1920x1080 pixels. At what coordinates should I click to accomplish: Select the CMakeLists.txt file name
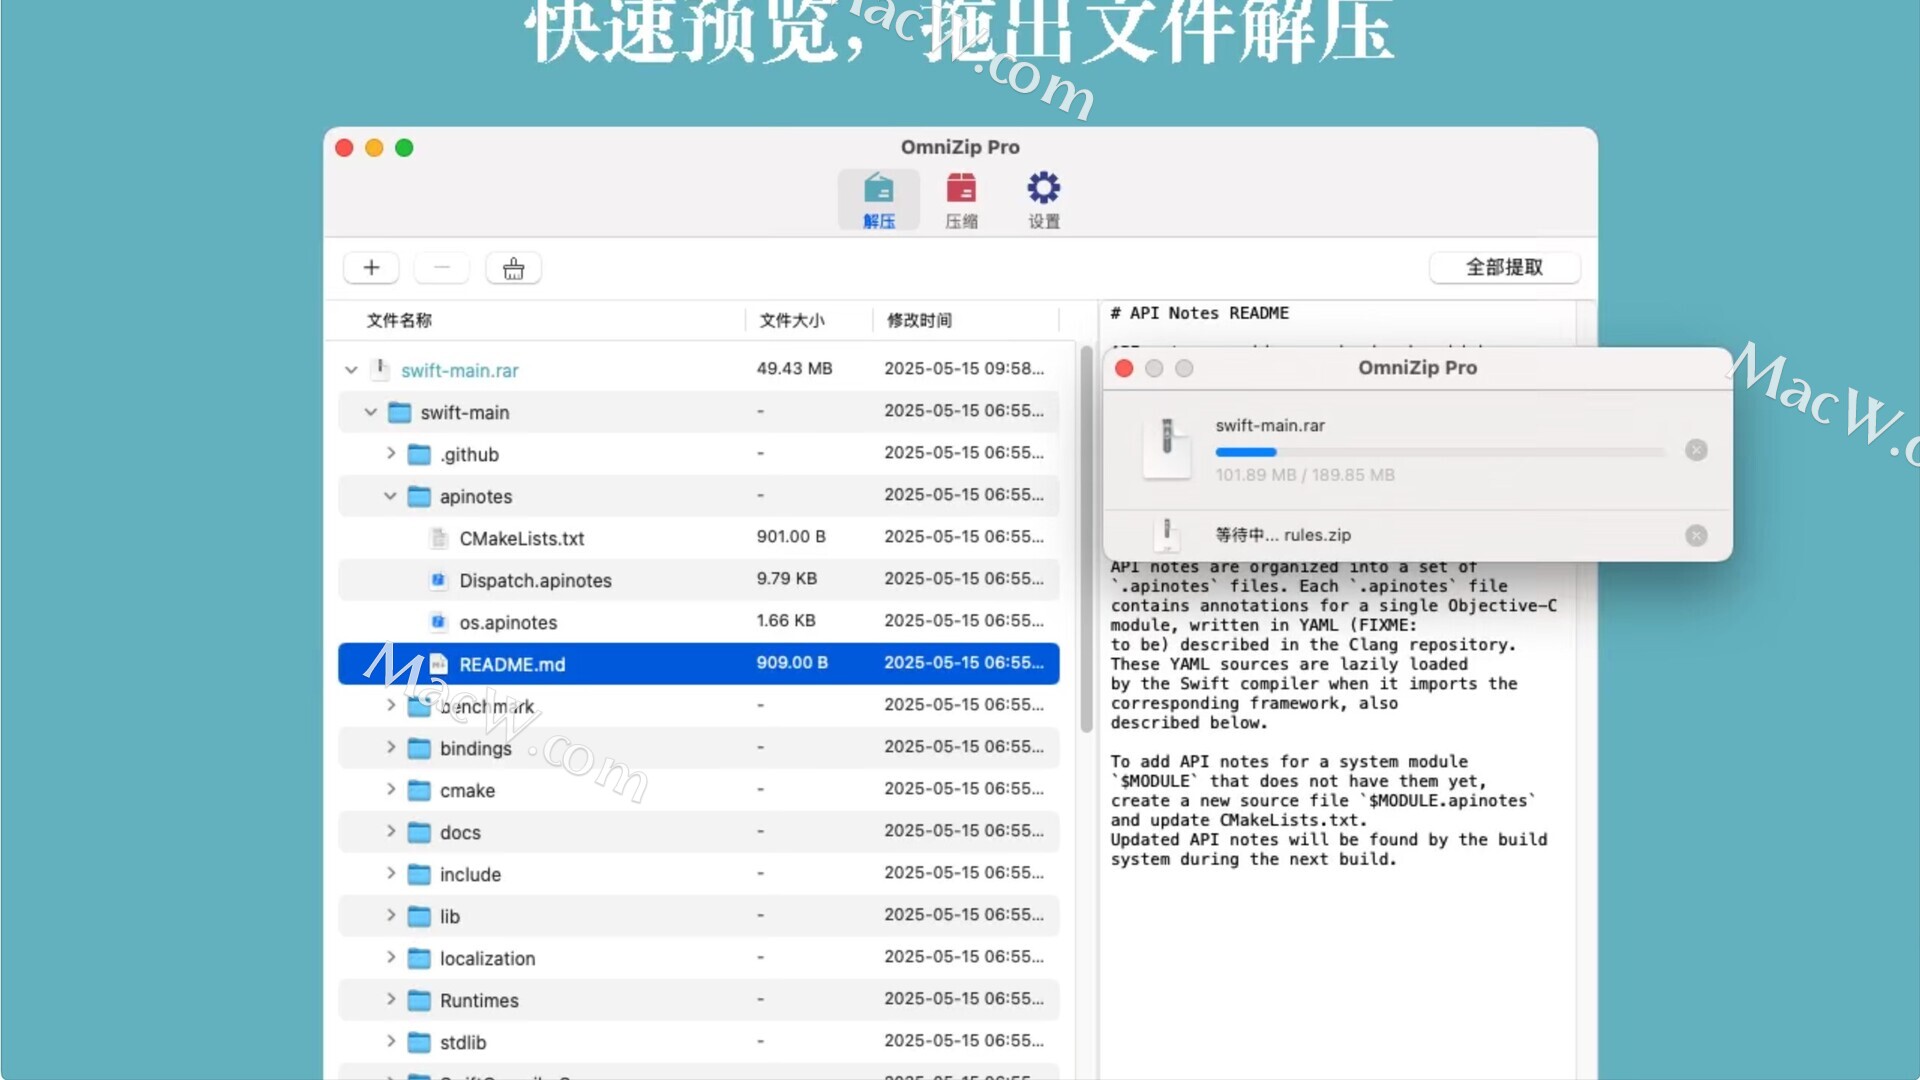[x=522, y=538]
